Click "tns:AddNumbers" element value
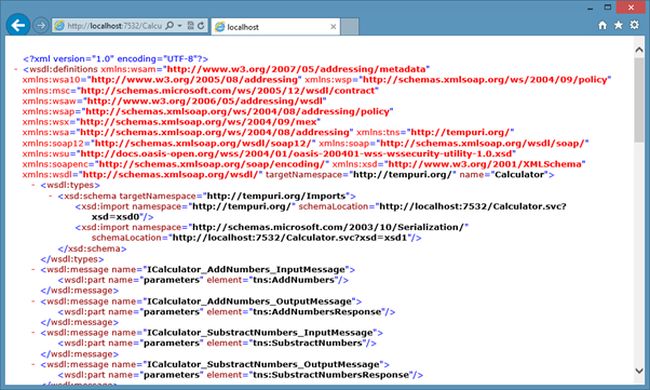 [x=294, y=280]
